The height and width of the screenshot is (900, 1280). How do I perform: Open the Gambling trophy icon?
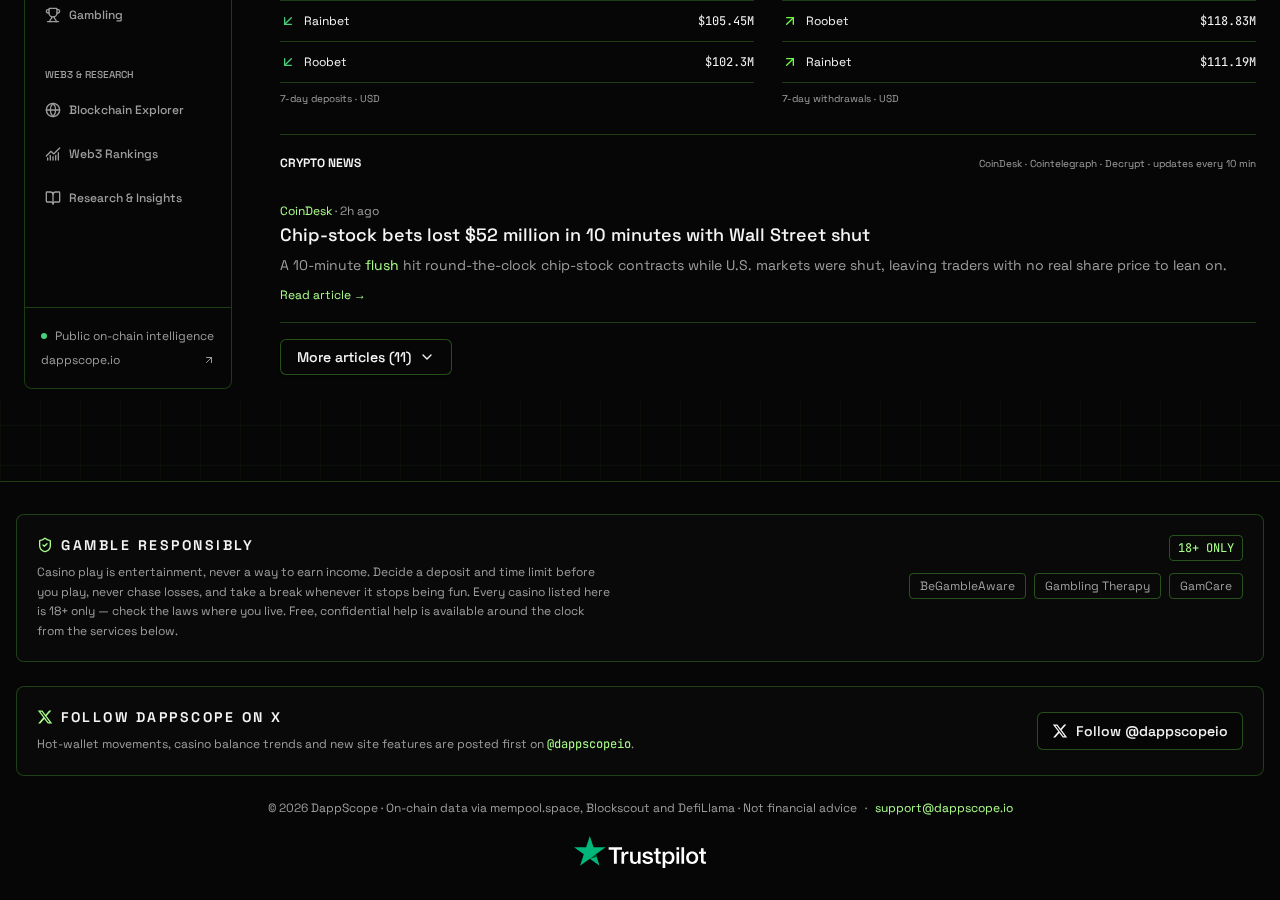[53, 15]
